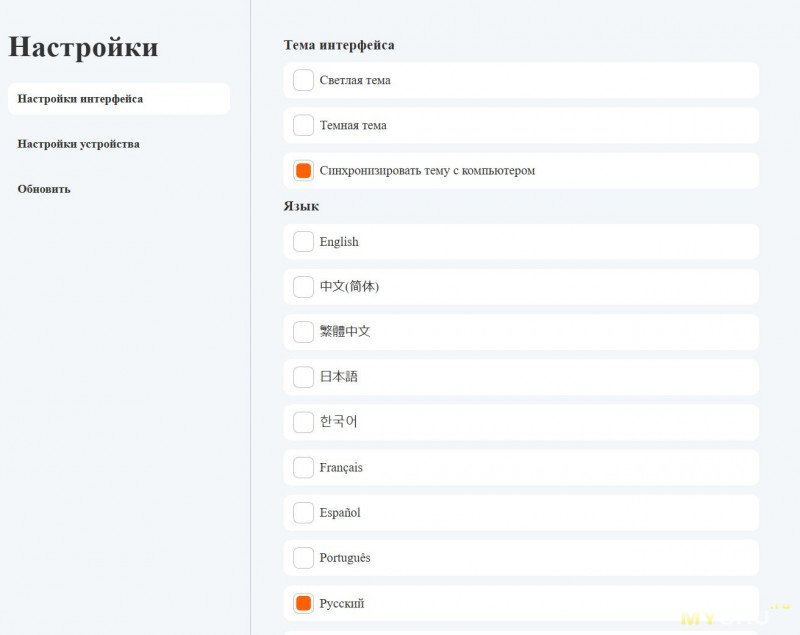Select the Português language checkbox

[x=303, y=558]
